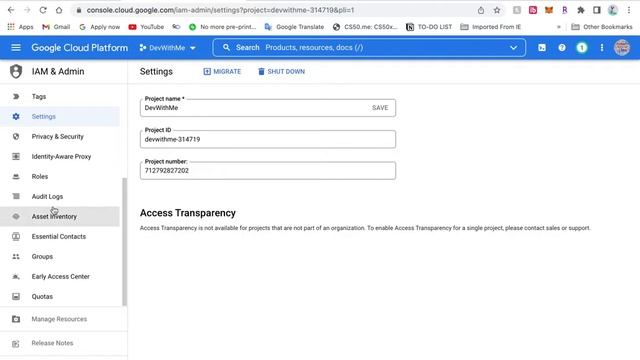Open Groups page in sidebar
The height and width of the screenshot is (360, 640).
coord(42,256)
